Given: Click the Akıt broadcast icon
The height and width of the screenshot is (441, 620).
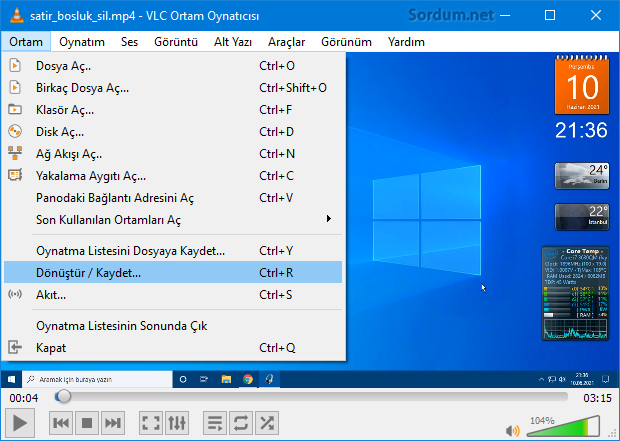Looking at the screenshot, I should (x=15, y=294).
